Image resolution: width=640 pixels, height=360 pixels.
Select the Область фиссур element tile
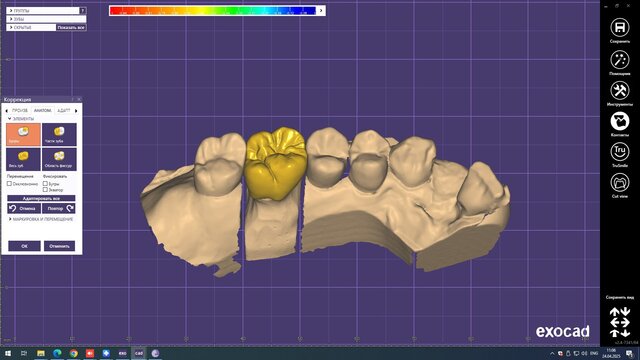pos(59,159)
